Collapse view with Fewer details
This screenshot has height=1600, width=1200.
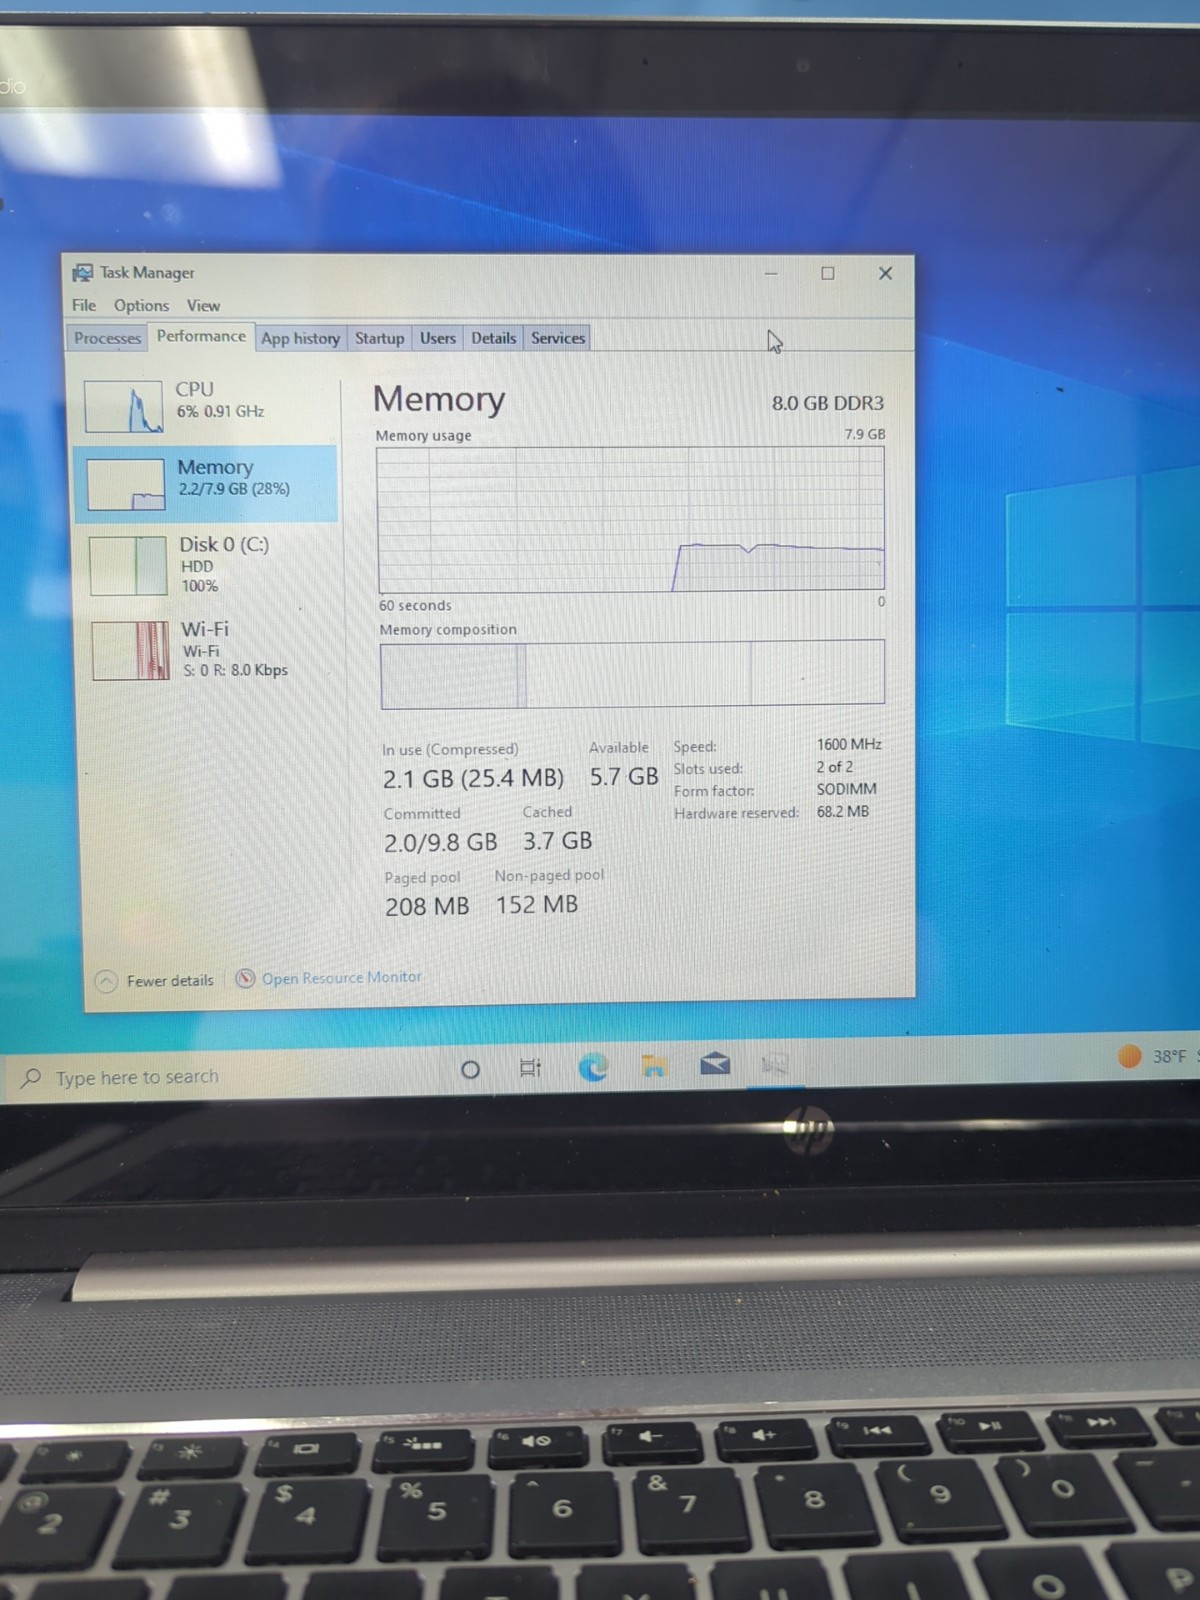pos(155,981)
